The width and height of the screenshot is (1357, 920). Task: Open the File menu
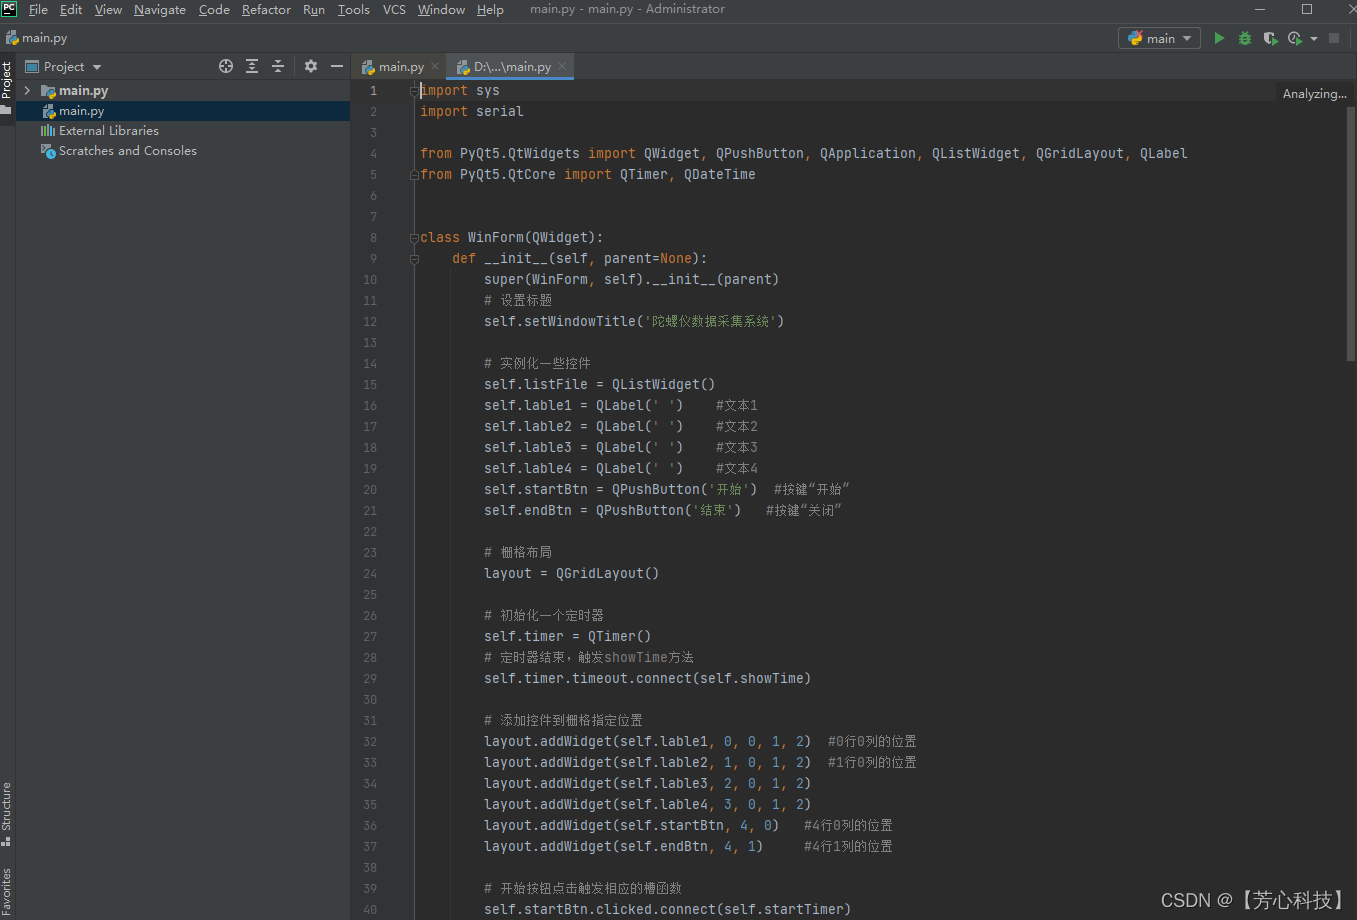[38, 9]
